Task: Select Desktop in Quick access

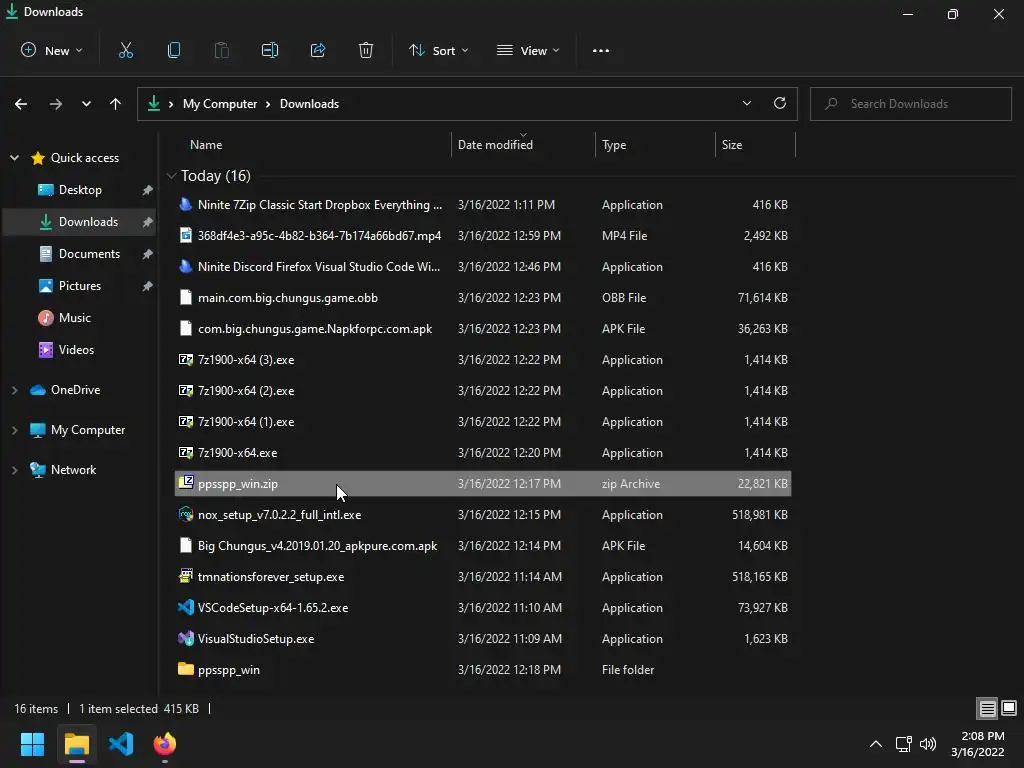Action: click(x=80, y=189)
